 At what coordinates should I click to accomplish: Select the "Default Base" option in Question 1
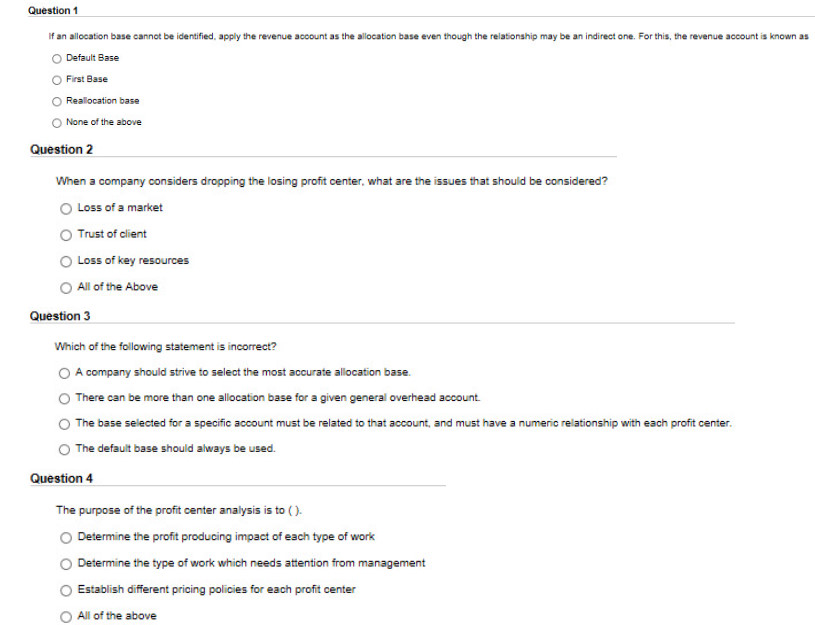(55, 58)
